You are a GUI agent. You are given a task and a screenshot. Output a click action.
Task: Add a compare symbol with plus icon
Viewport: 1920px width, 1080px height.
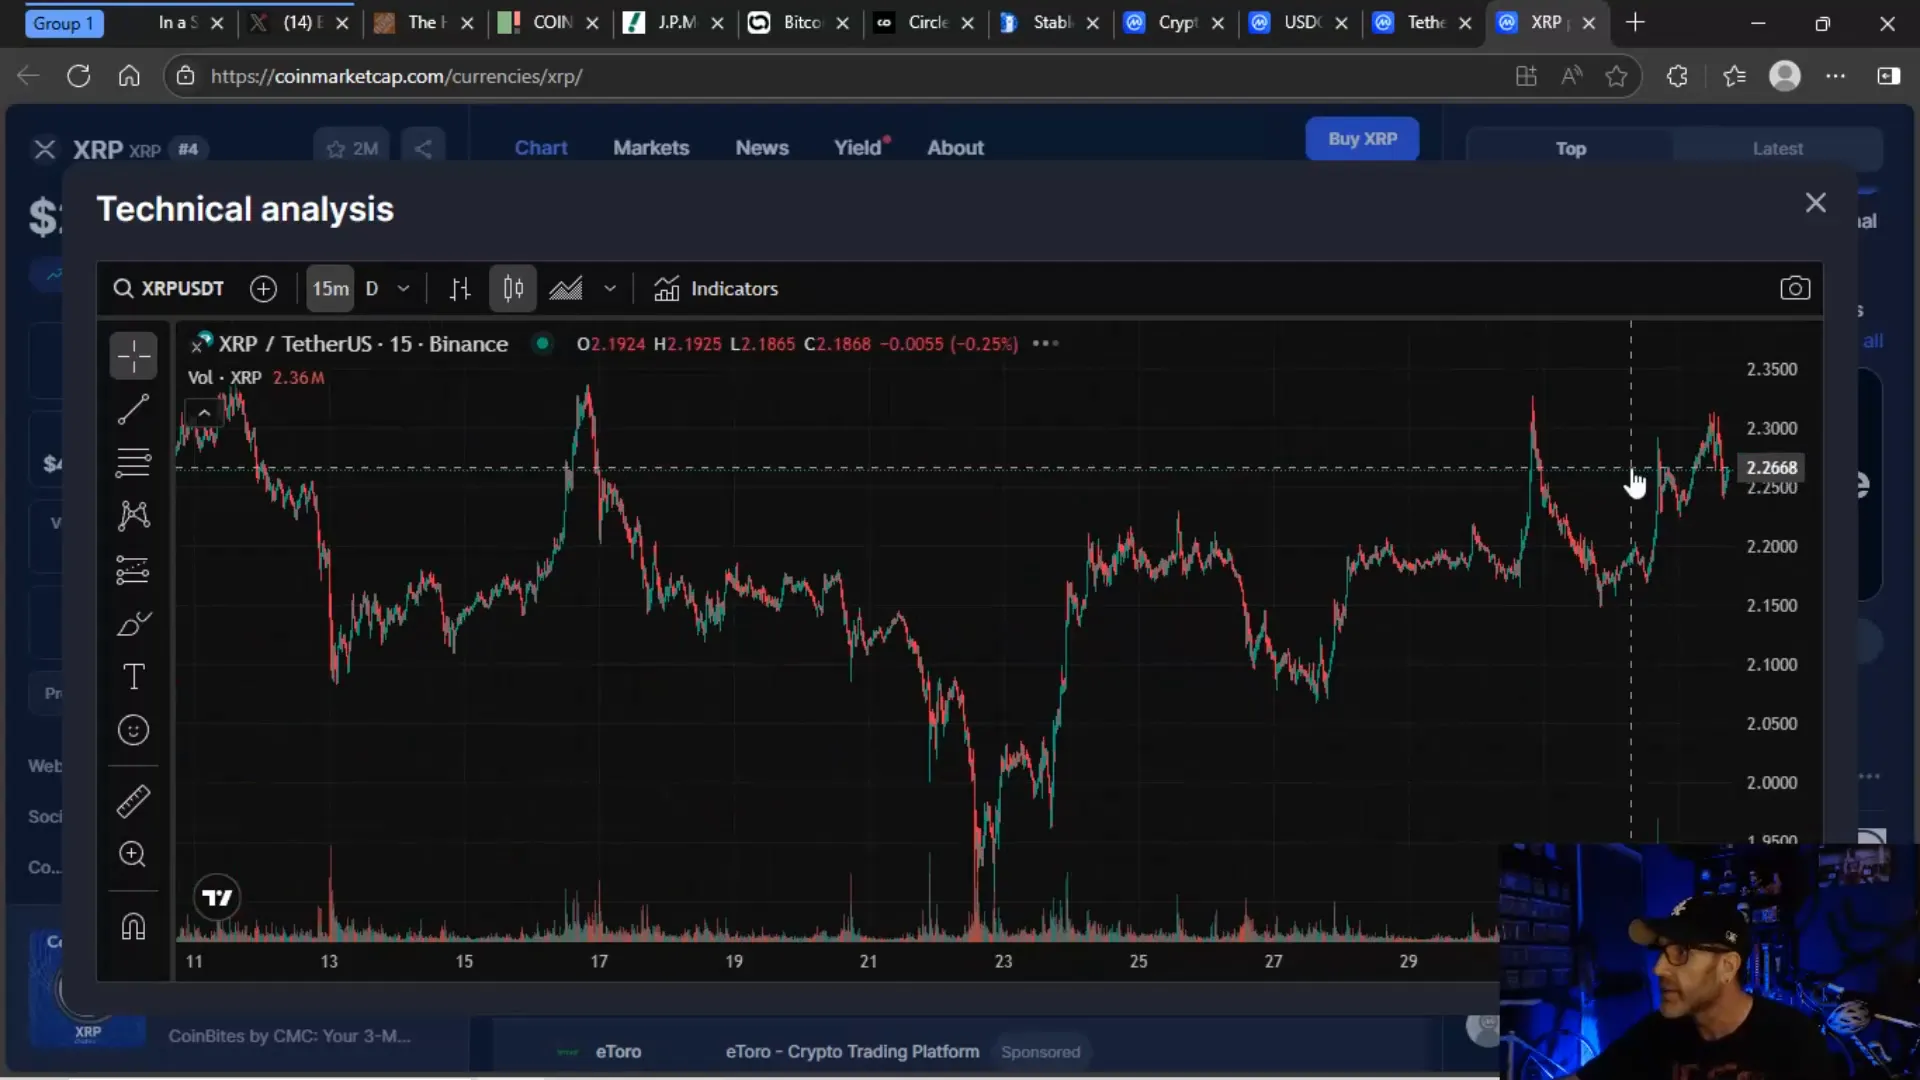coord(263,289)
